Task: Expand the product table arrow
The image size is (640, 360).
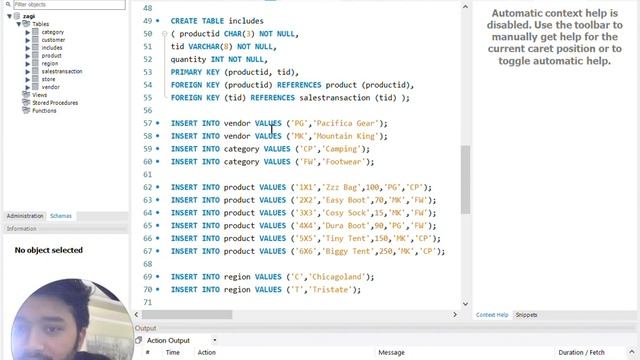Action: 28,56
